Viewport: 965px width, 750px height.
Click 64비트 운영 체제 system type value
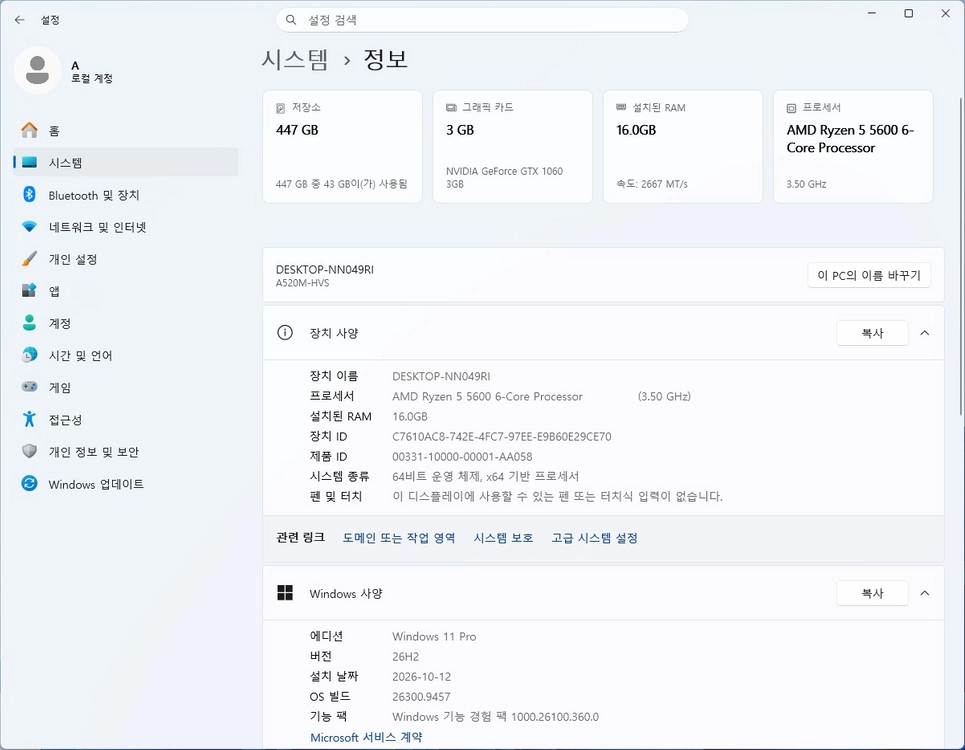point(486,476)
